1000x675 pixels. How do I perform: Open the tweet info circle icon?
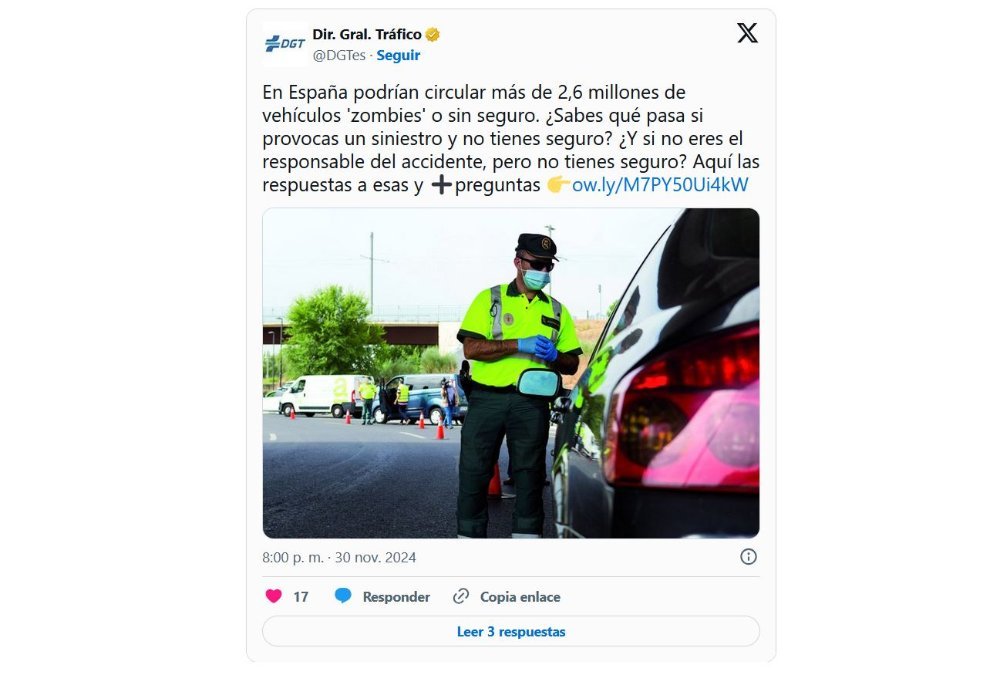pyautogui.click(x=748, y=557)
